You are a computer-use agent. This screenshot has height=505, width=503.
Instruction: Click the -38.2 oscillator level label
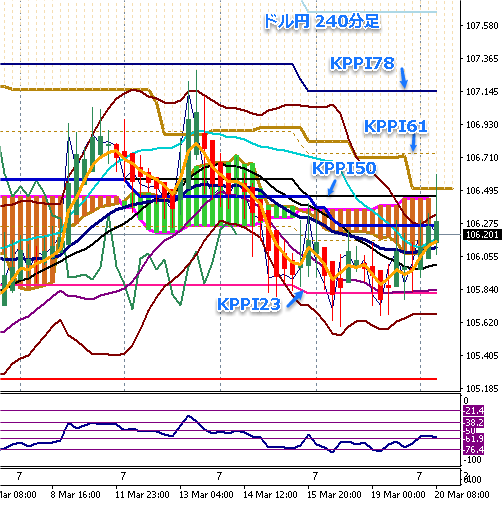click(x=474, y=423)
